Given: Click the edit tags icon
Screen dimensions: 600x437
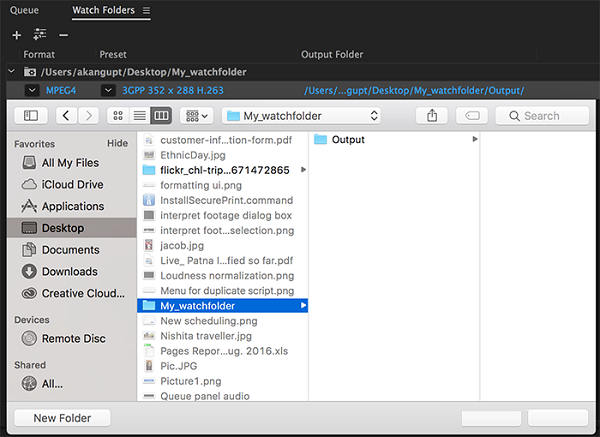Looking at the screenshot, I should tap(472, 116).
